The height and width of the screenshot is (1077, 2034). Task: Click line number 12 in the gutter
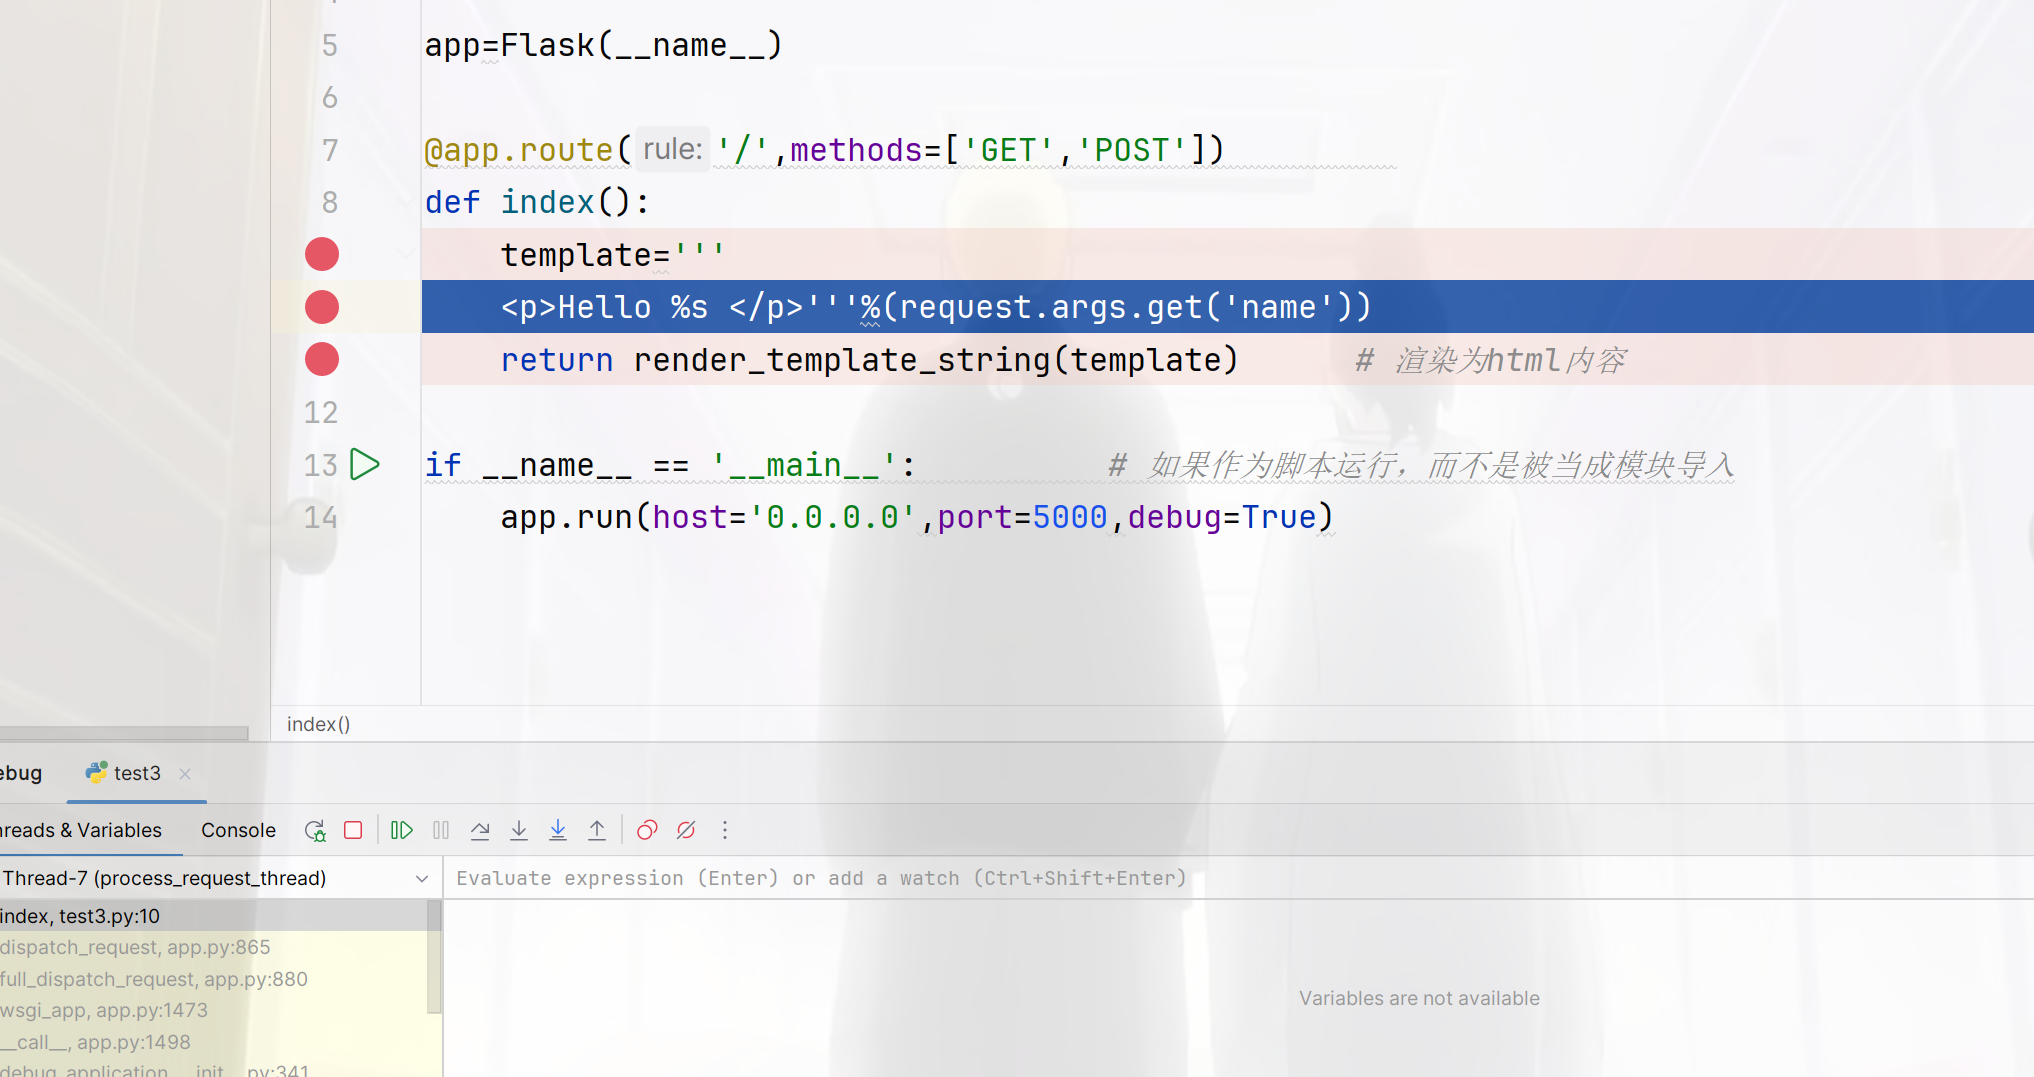321,412
